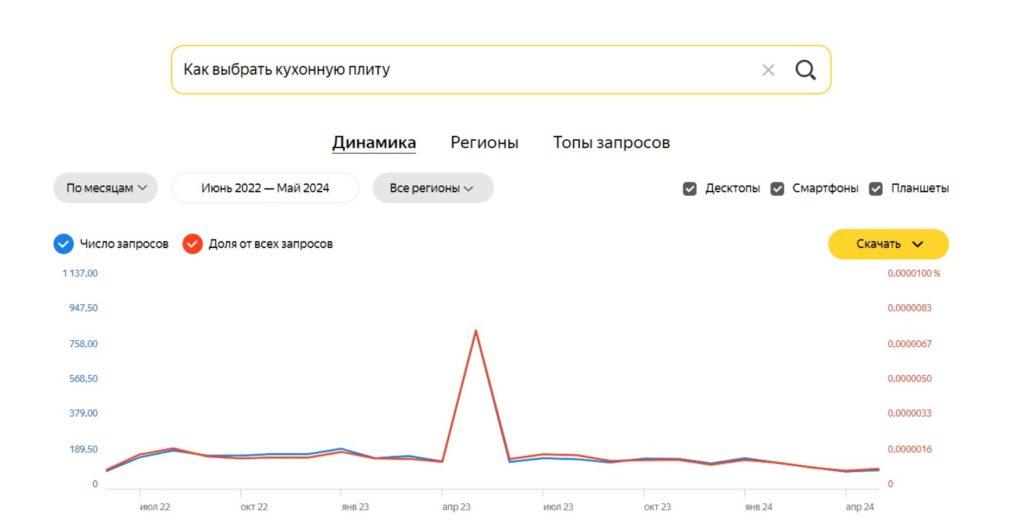Click the 379,00 left axis value
Screen dimensions: 1024x531
(84, 413)
